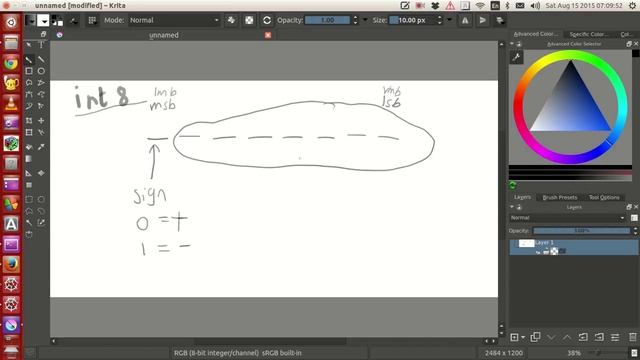Click the Duplicate Layer icon
This screenshot has height=360, width=640.
point(535,337)
